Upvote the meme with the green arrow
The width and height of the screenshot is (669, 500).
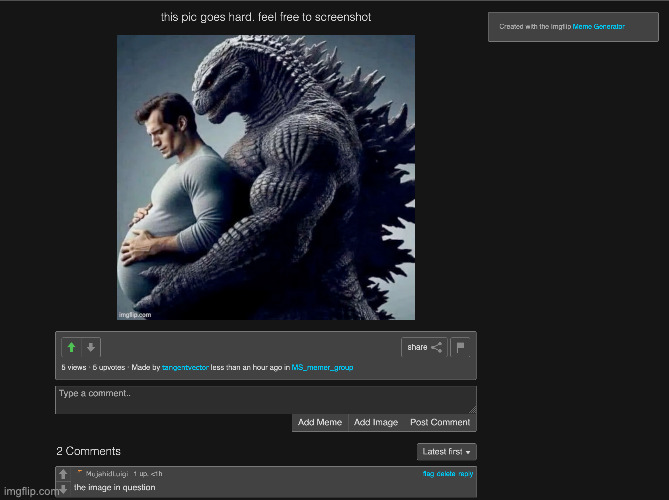(71, 347)
